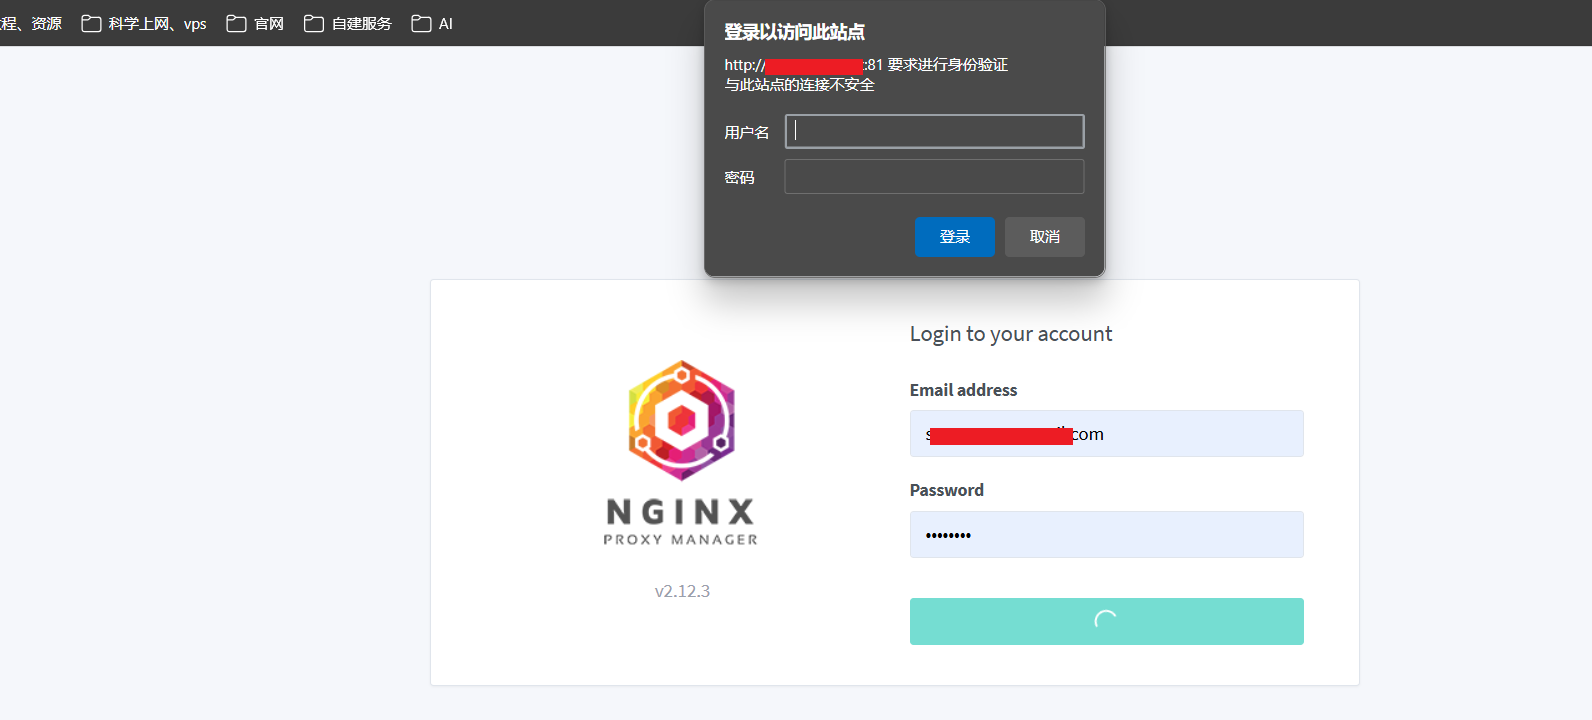
Task: Click the "Email address" label
Action: click(963, 390)
